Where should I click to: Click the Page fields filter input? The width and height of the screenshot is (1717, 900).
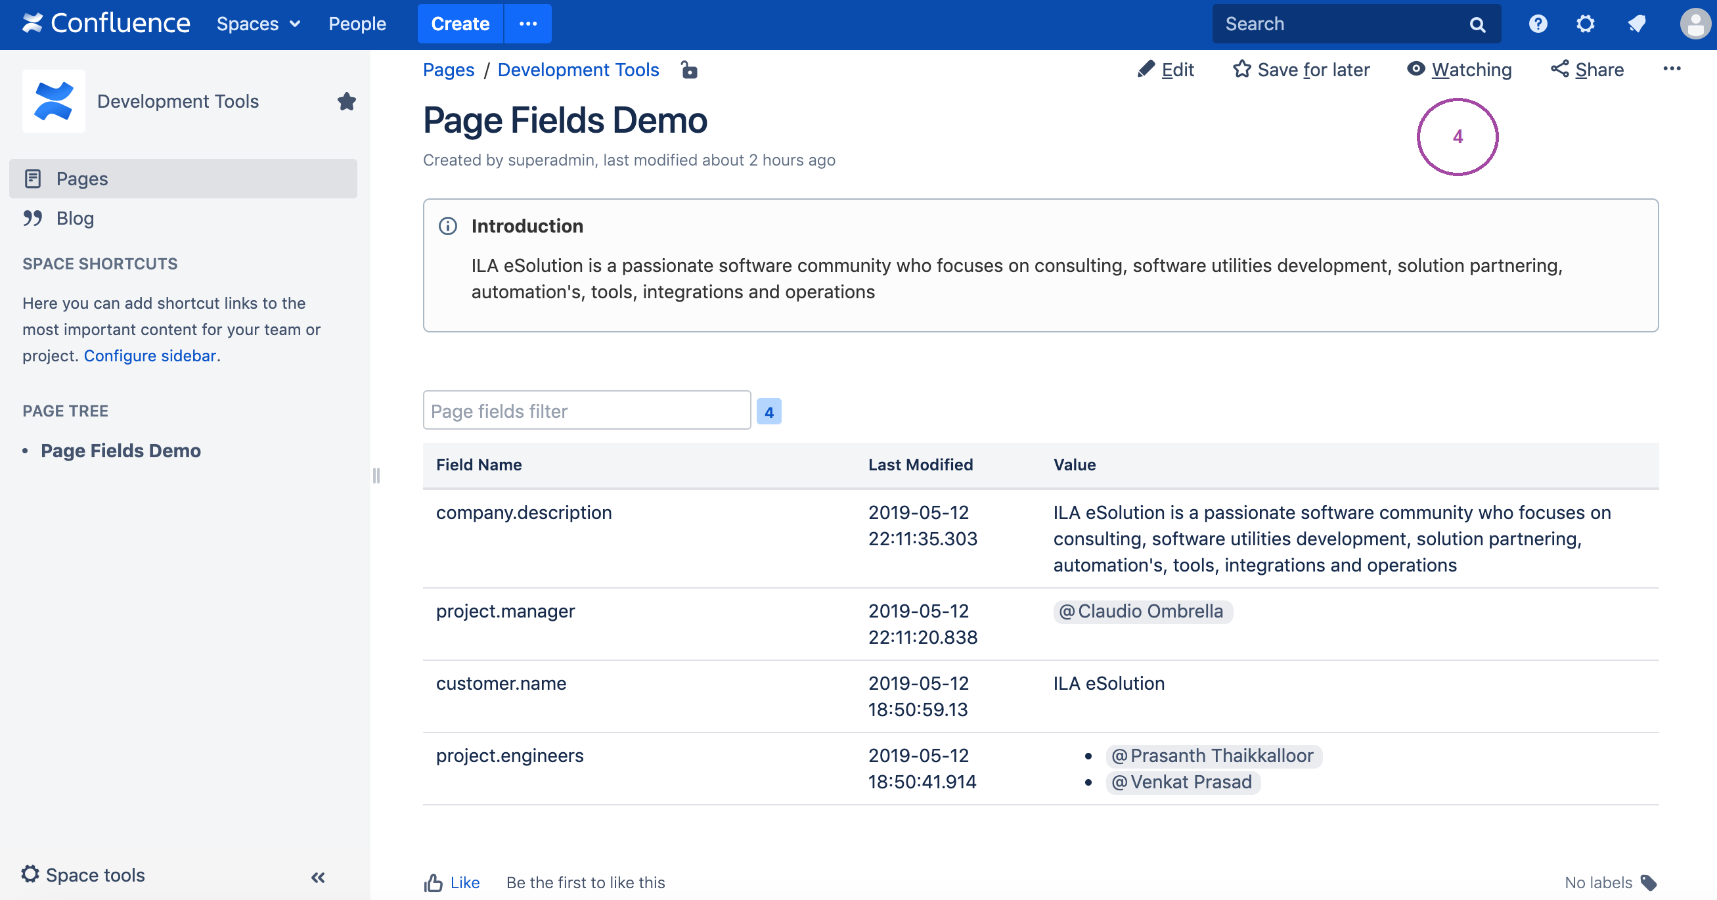point(586,410)
